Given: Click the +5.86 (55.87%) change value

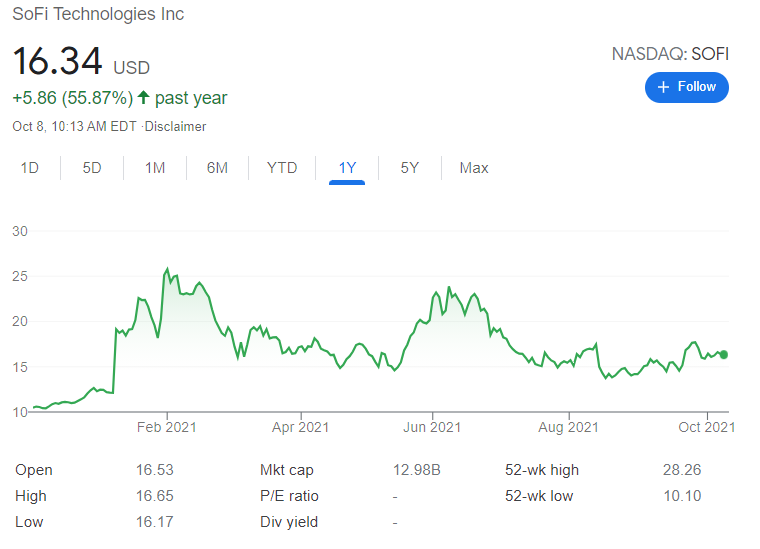Looking at the screenshot, I should 73,98.
